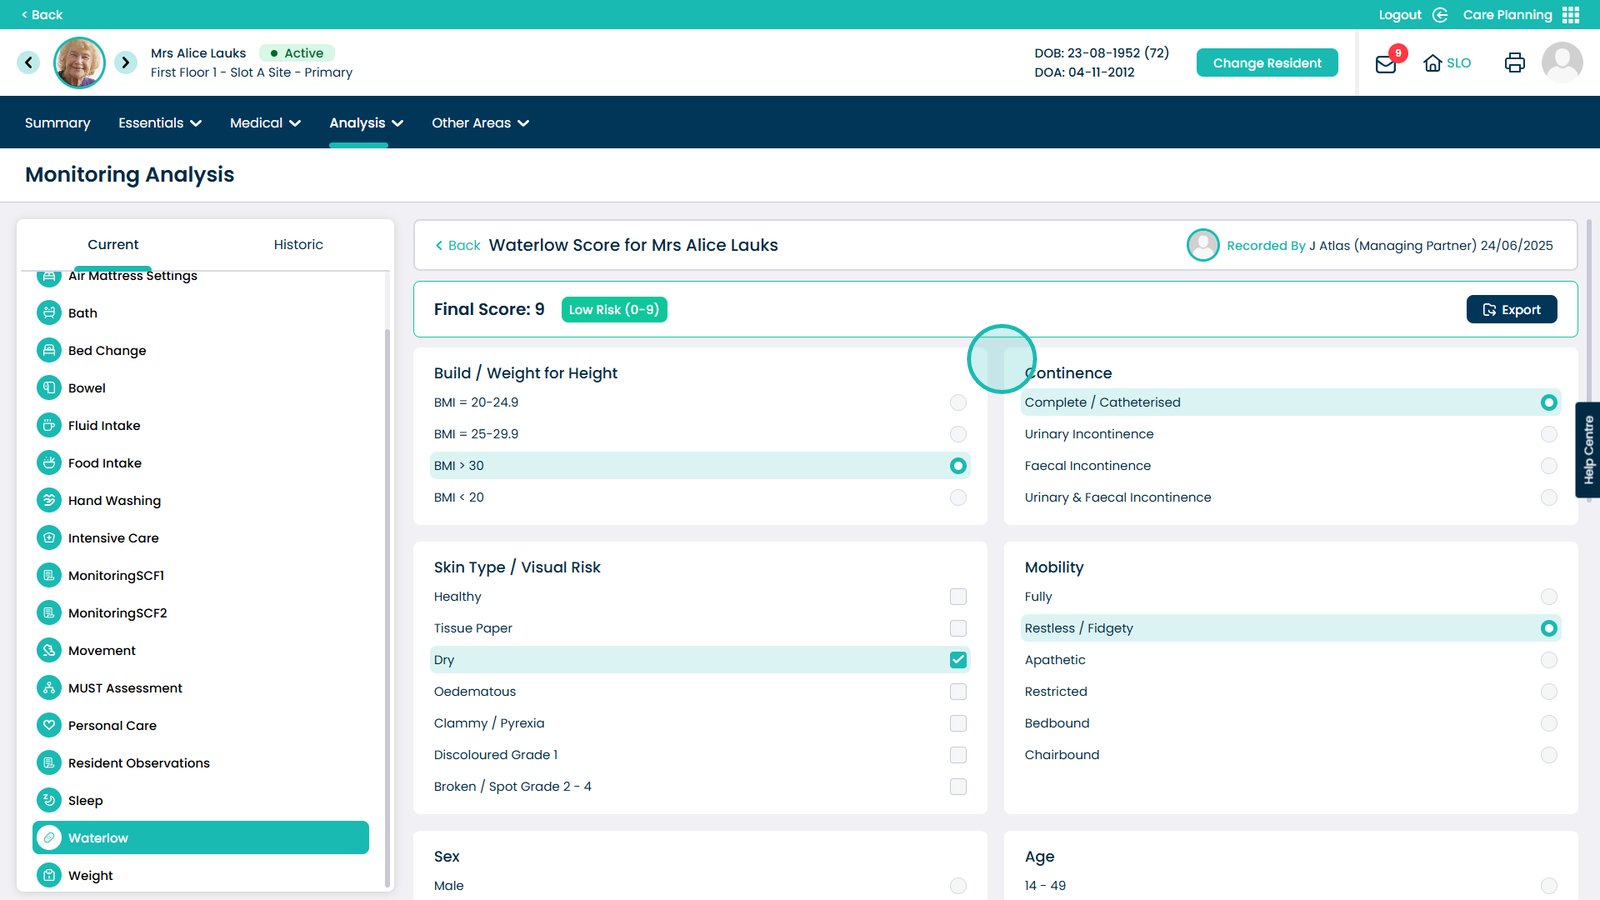1600x900 pixels.
Task: Open the Care Planning apps grid icon
Action: coord(1571,15)
